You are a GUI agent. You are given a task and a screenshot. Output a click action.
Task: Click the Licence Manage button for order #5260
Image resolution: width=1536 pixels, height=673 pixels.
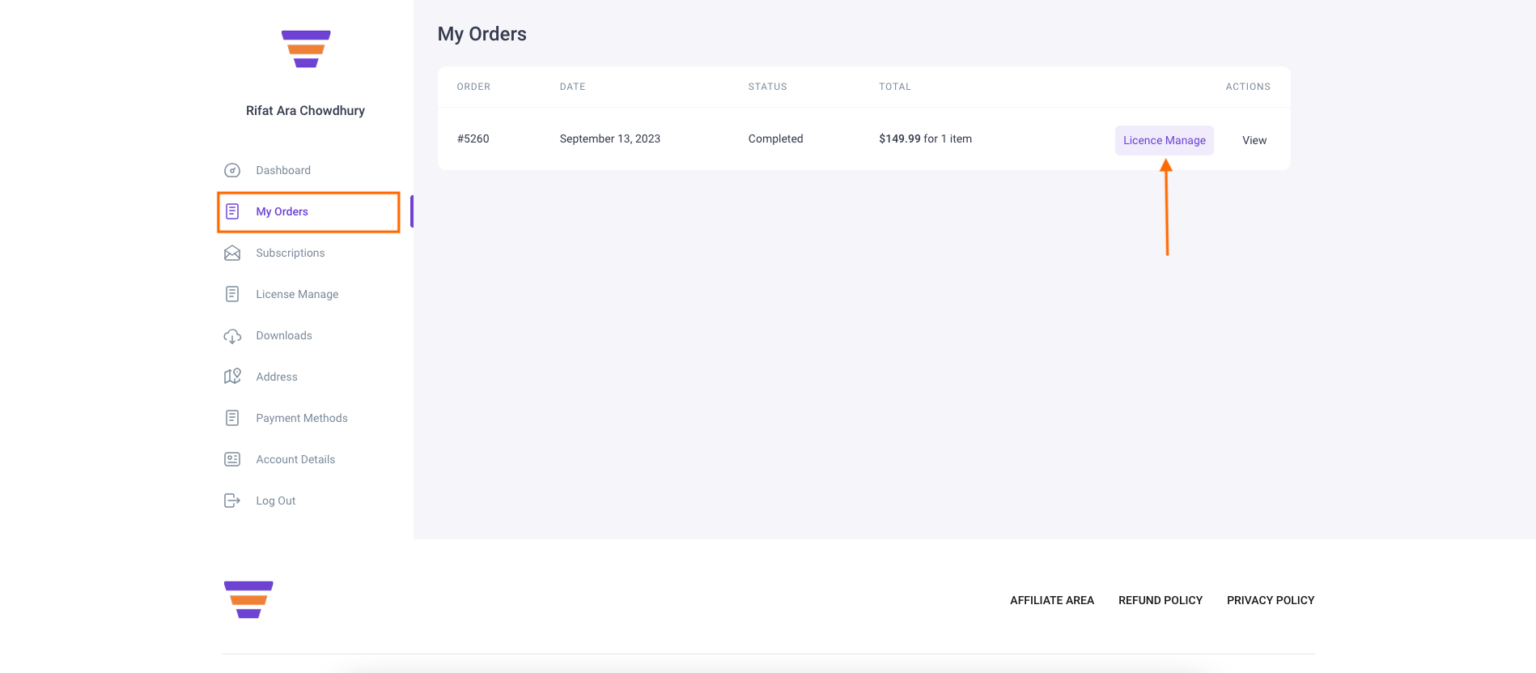coord(1164,140)
